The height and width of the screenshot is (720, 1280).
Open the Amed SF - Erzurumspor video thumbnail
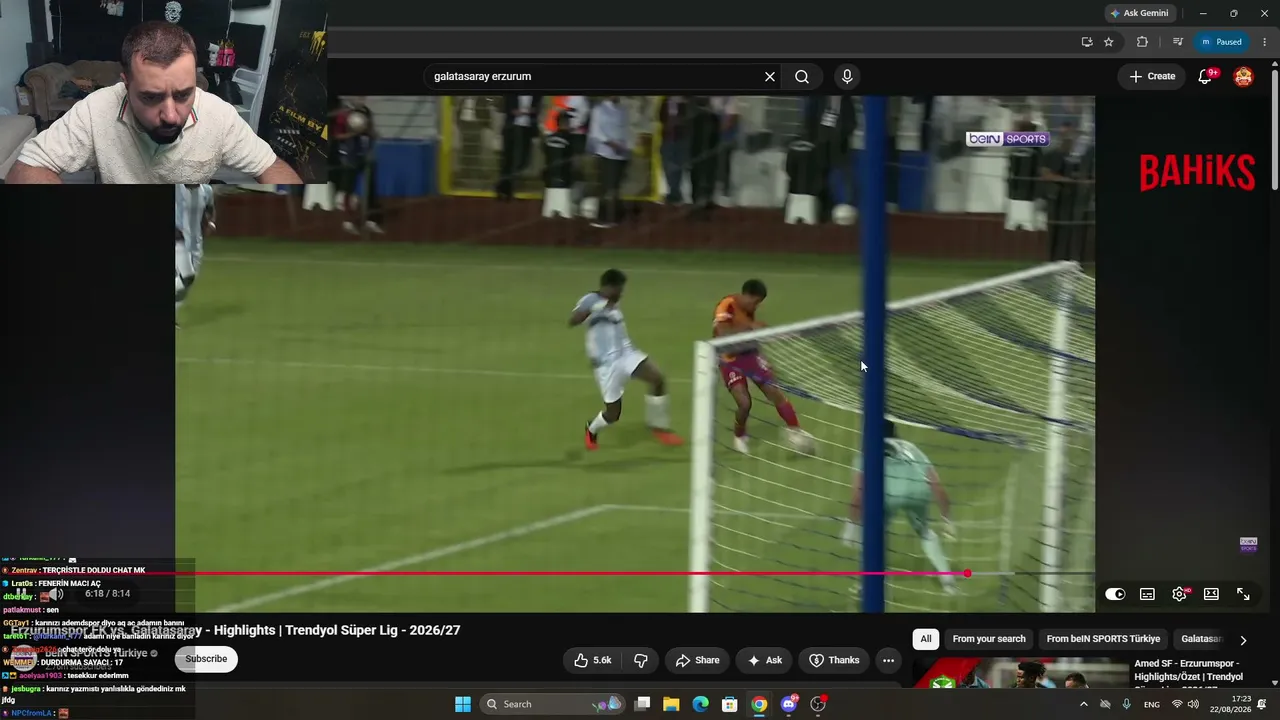[x=1020, y=673]
